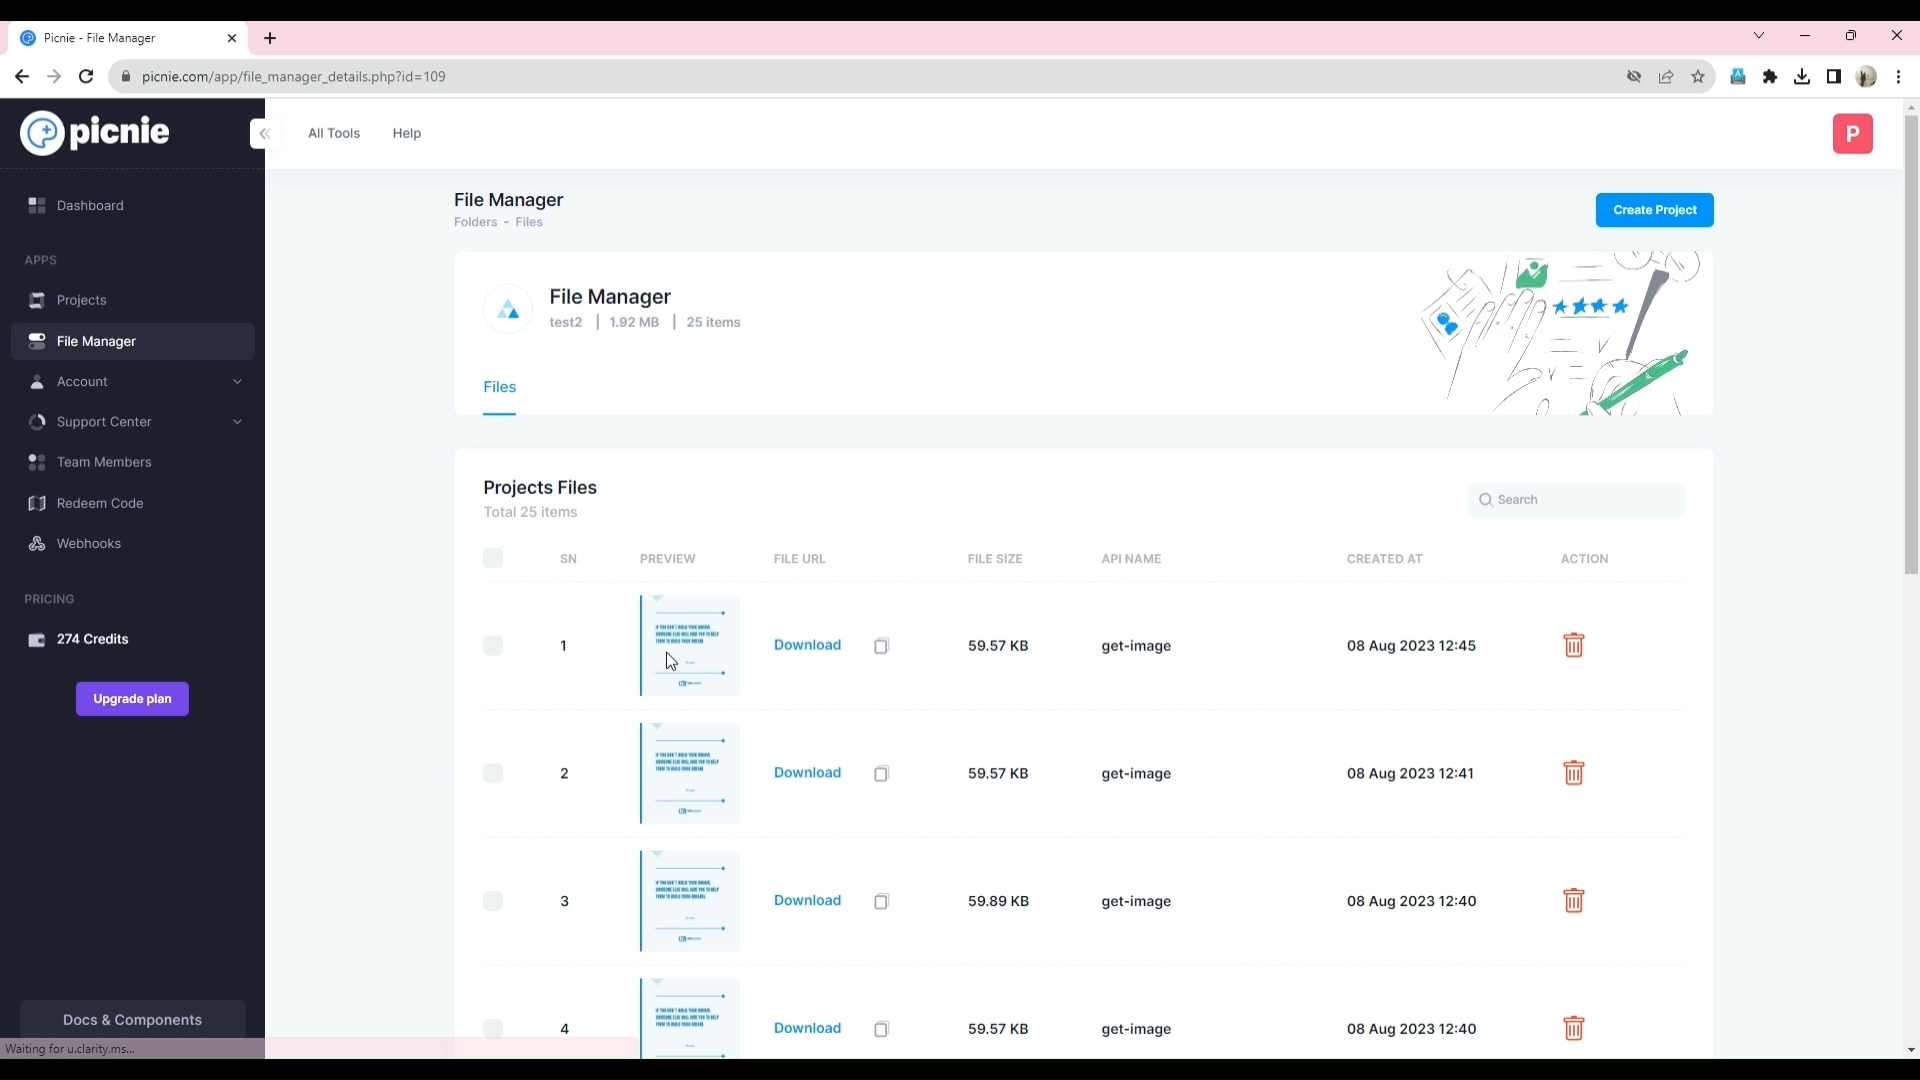
Task: Bookmark this page with star icon
Action: pyautogui.click(x=1698, y=77)
